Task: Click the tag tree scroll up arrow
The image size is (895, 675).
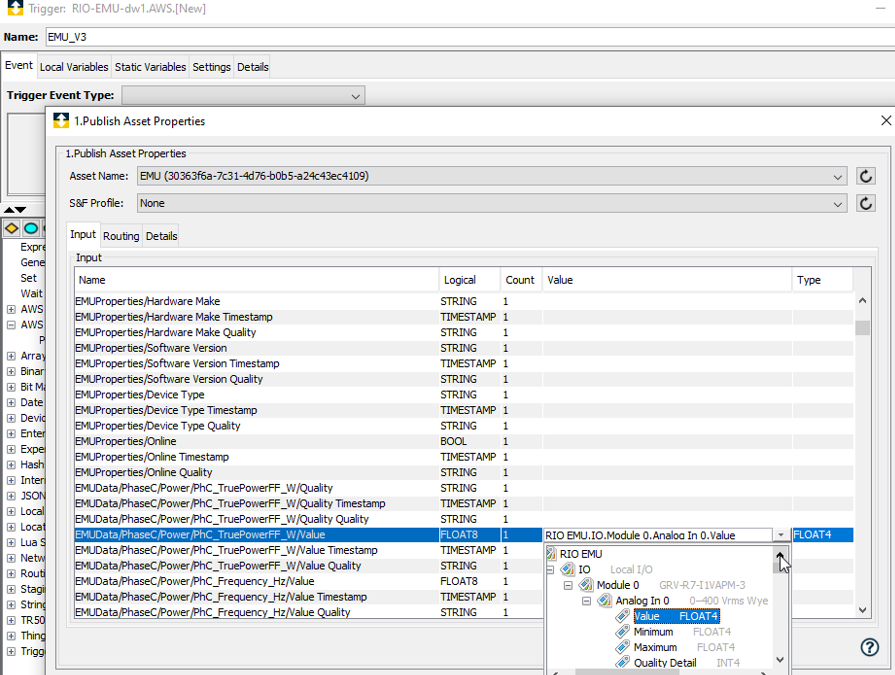Action: [x=780, y=553]
